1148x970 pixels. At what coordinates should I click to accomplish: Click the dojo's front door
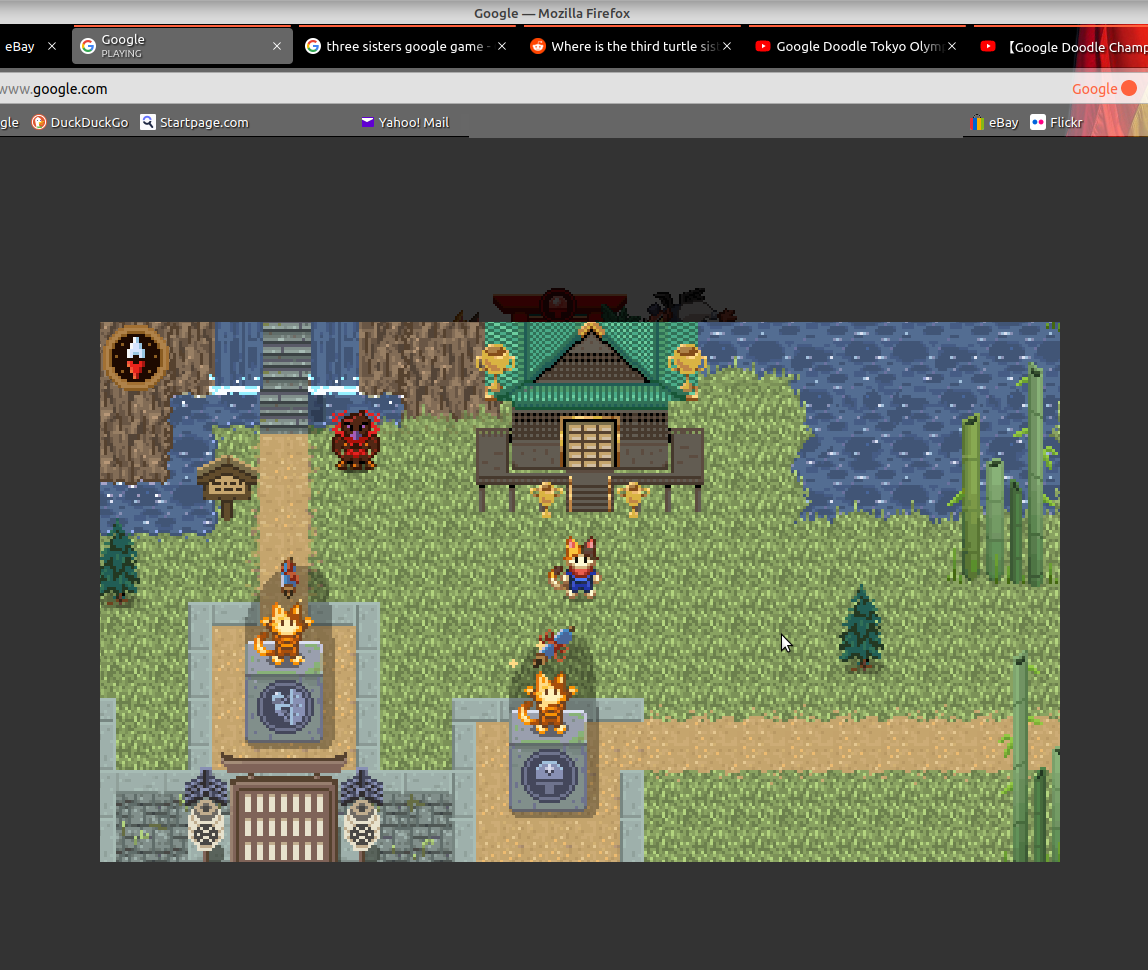click(589, 444)
